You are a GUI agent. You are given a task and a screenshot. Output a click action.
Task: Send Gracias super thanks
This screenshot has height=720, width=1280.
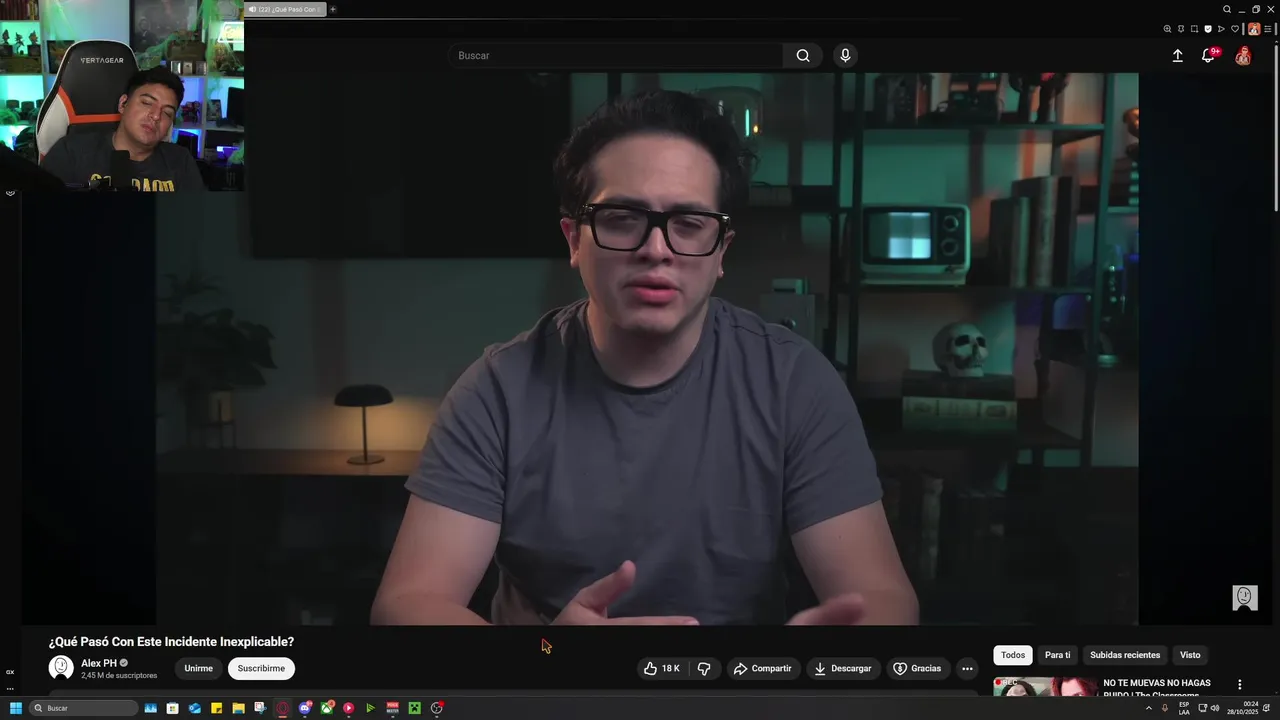coord(917,668)
